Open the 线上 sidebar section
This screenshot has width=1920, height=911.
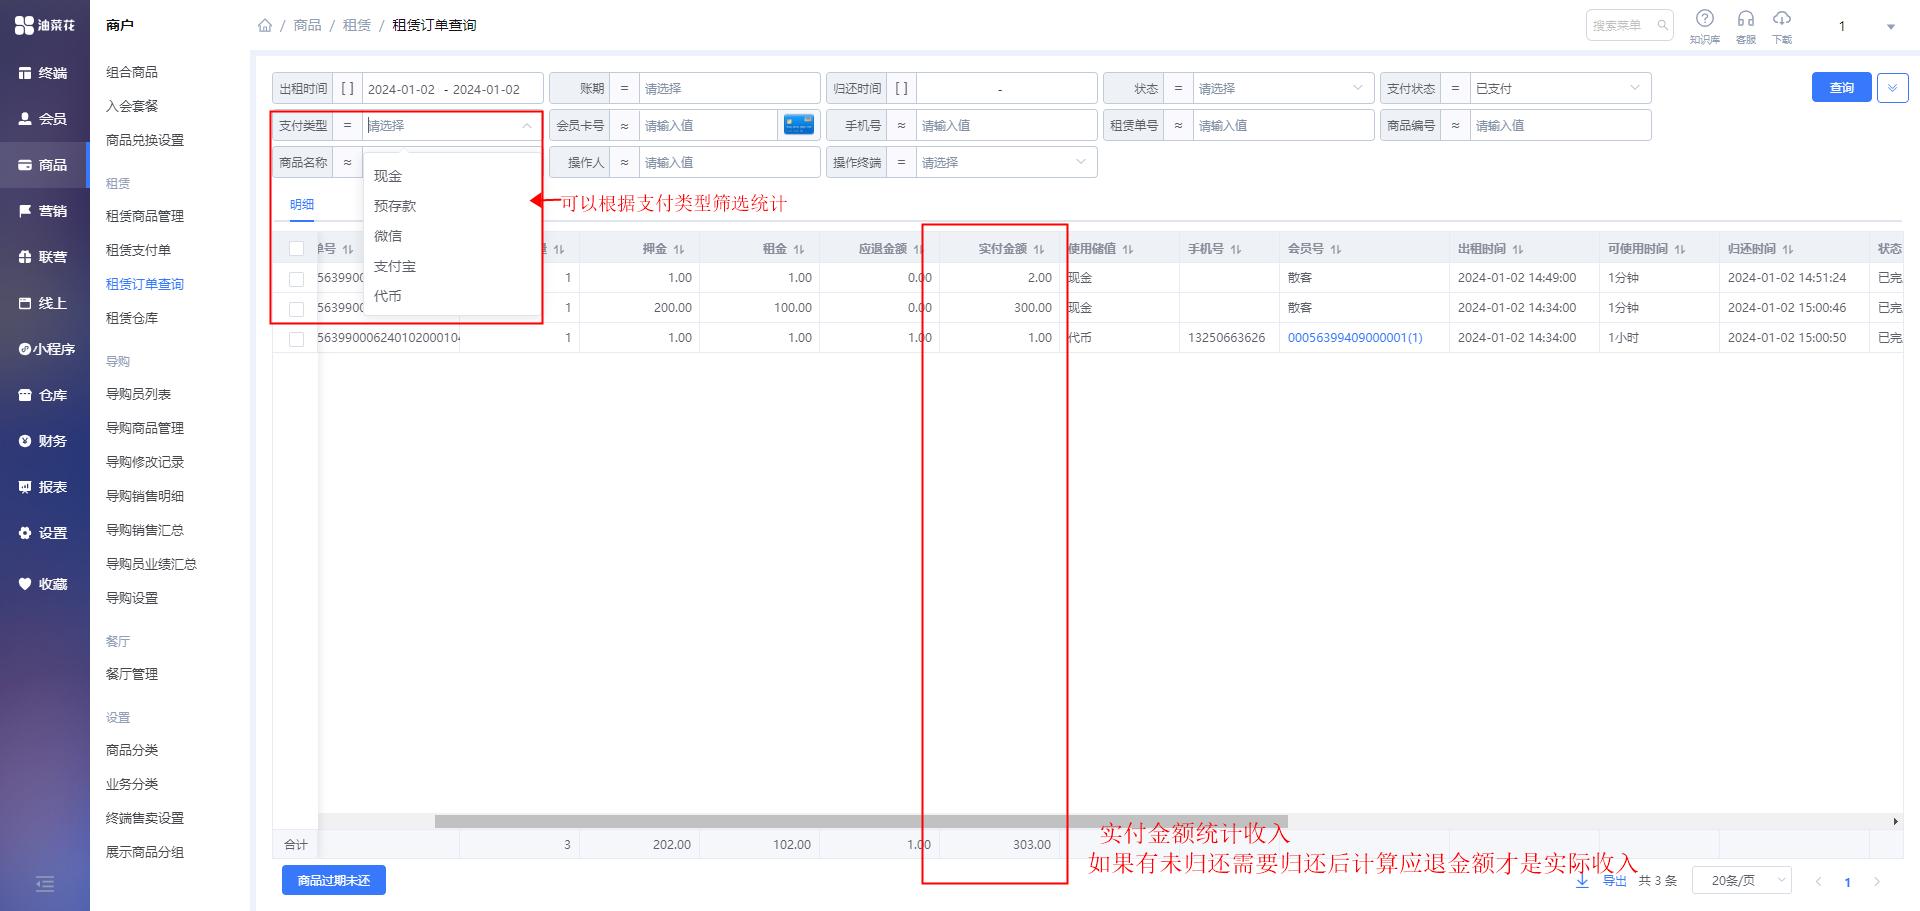pos(44,303)
